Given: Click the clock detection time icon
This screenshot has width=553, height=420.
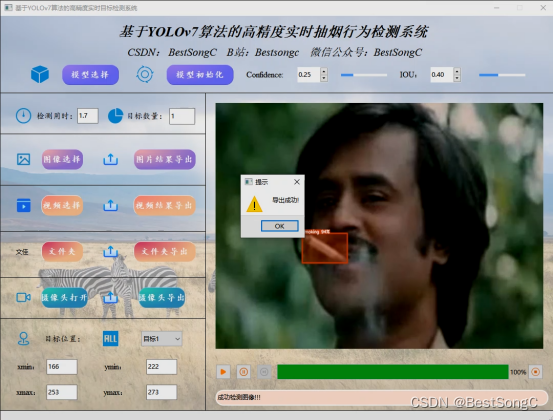Looking at the screenshot, I should [23, 116].
